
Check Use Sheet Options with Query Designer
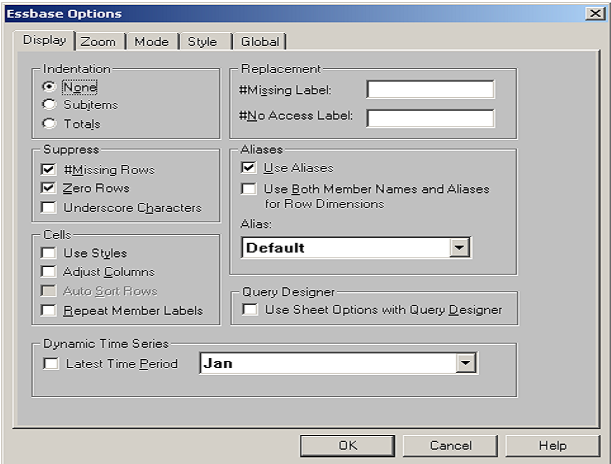coord(250,310)
